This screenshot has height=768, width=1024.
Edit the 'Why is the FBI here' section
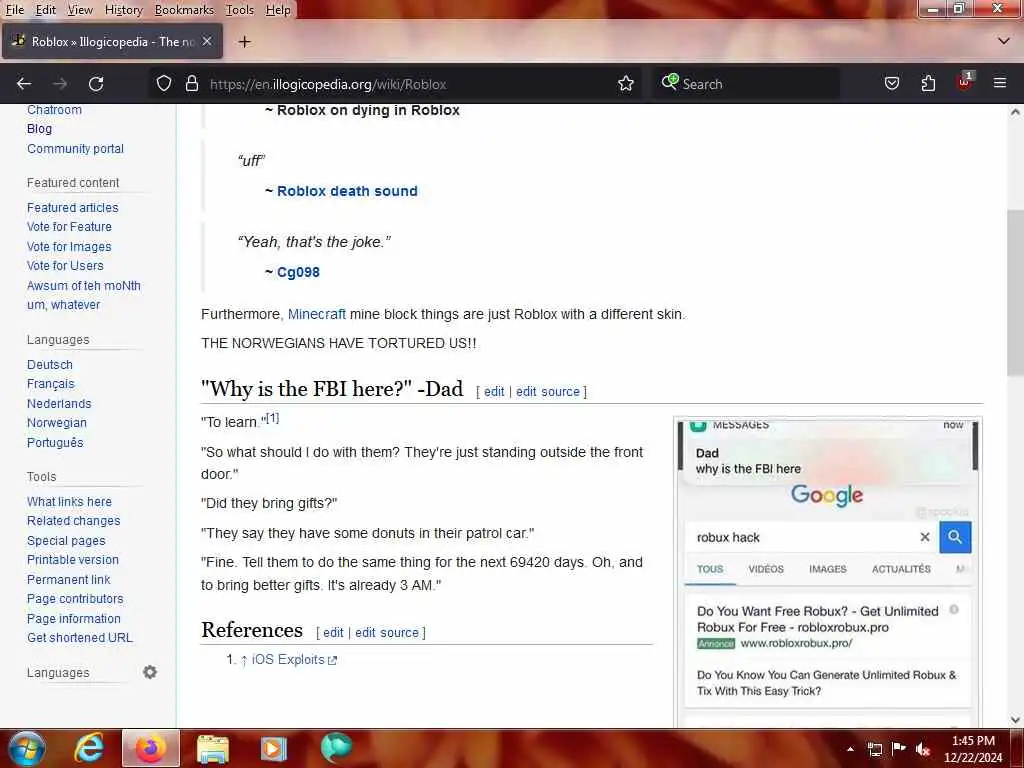[494, 392]
